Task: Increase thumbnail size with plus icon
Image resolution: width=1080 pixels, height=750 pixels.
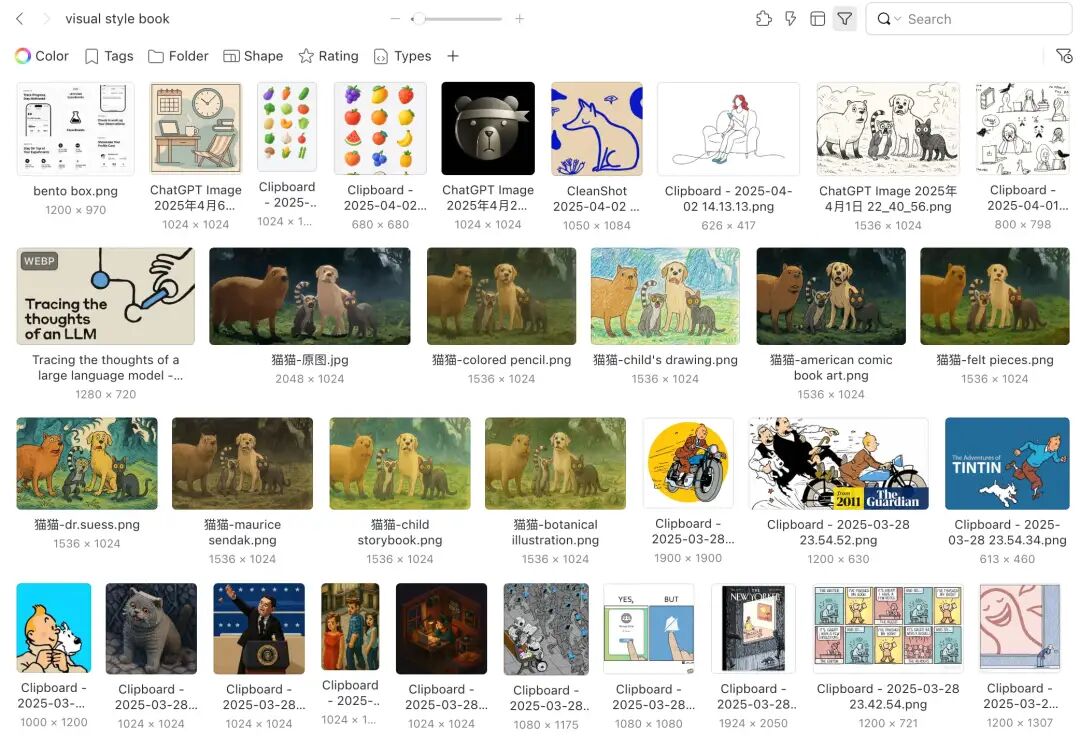Action: click(x=519, y=19)
